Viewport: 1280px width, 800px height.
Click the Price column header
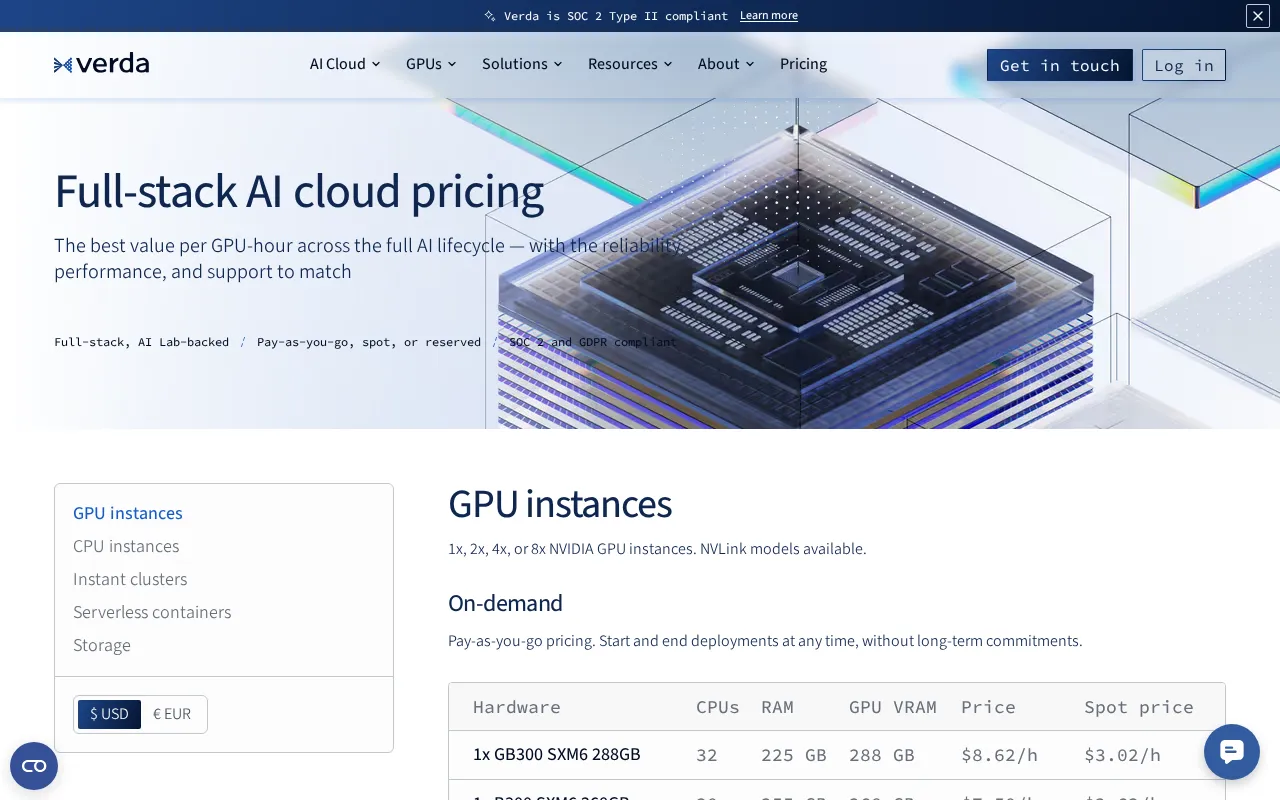pyautogui.click(x=988, y=707)
